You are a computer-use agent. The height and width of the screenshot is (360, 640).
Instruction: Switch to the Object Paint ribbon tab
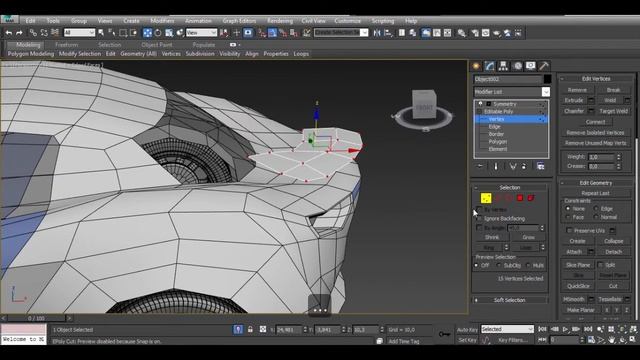(x=157, y=45)
